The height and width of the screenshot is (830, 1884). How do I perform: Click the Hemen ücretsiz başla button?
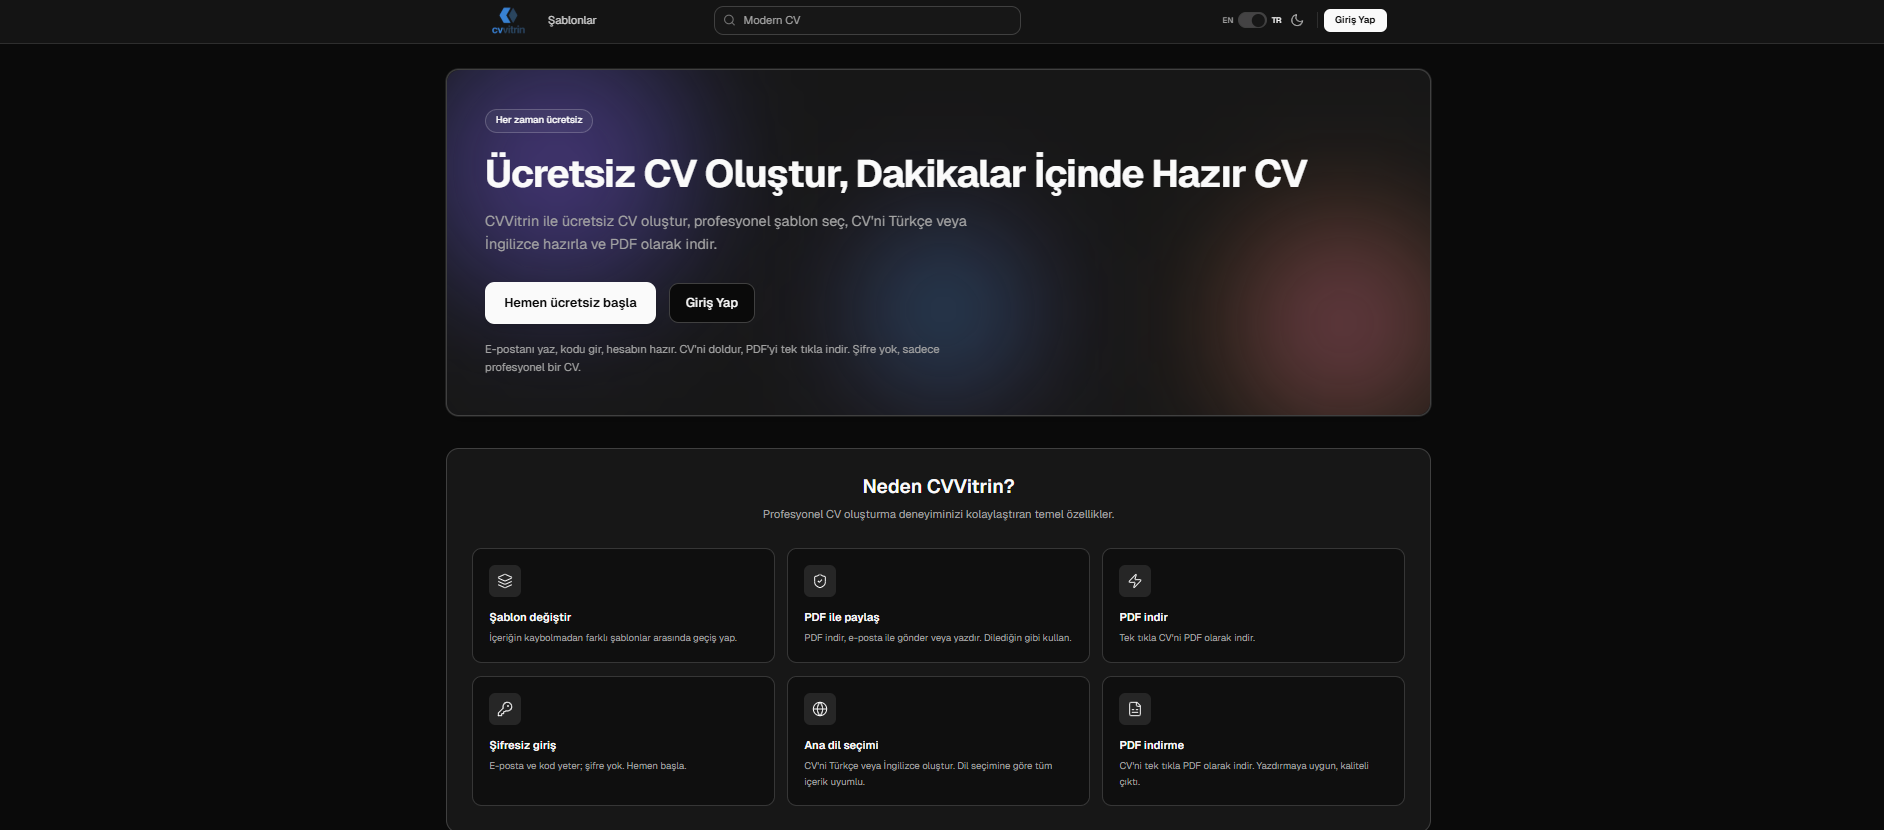(x=570, y=303)
